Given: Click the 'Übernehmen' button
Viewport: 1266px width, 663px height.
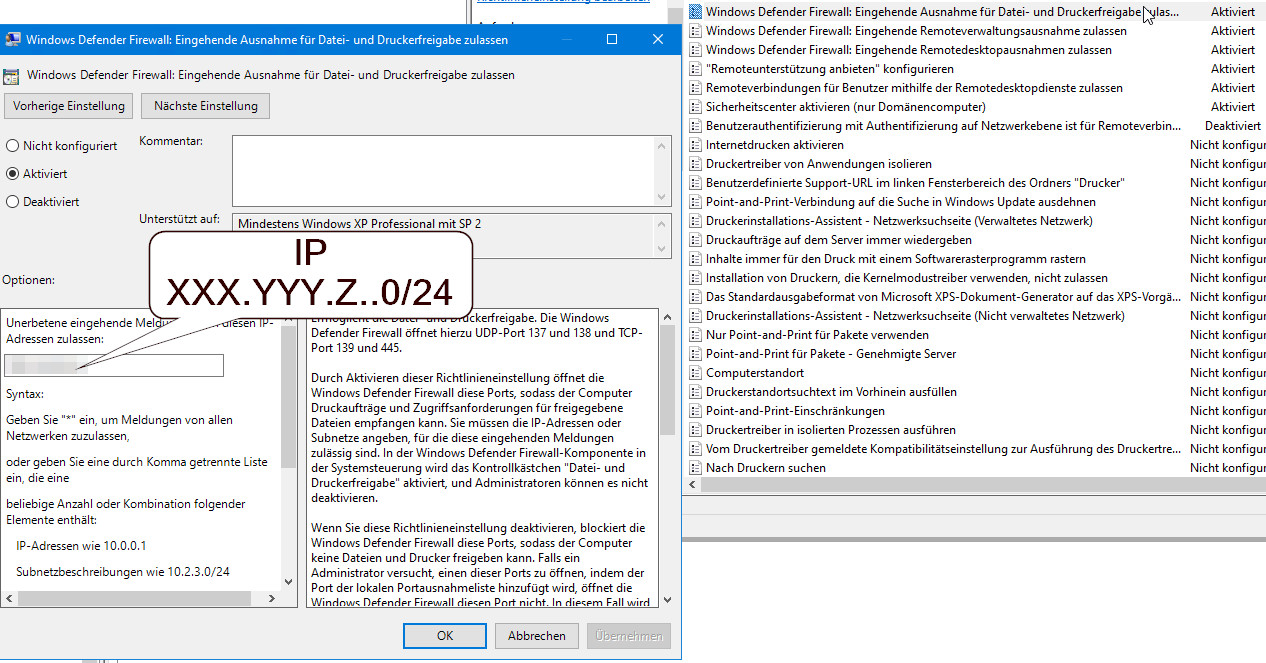Looking at the screenshot, I should (629, 636).
